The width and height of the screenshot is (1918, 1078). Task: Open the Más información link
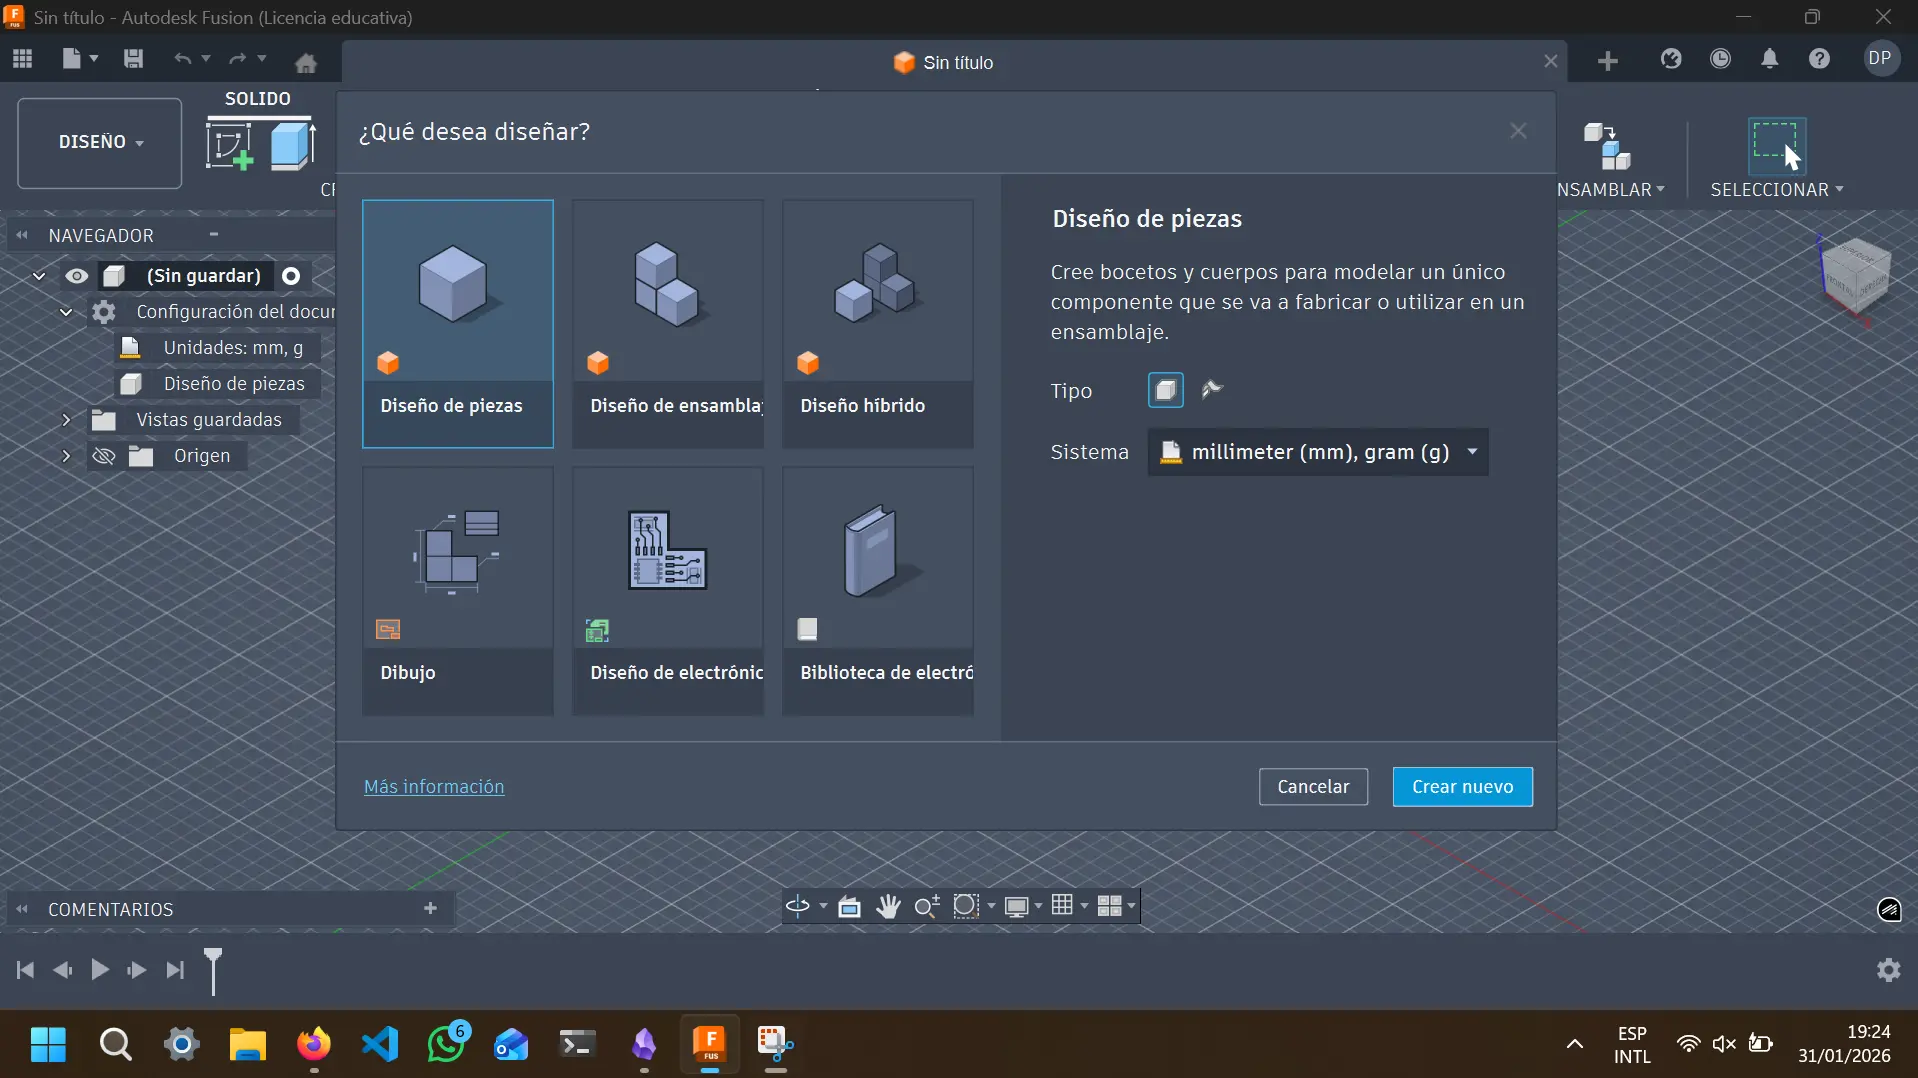(433, 787)
